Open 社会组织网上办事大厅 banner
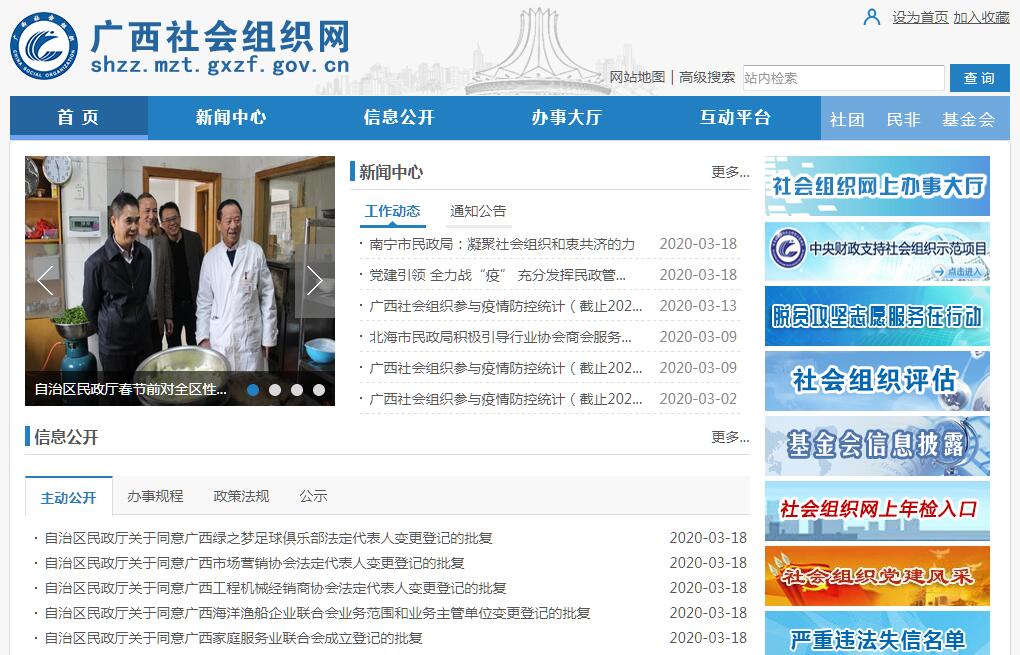 [x=877, y=186]
